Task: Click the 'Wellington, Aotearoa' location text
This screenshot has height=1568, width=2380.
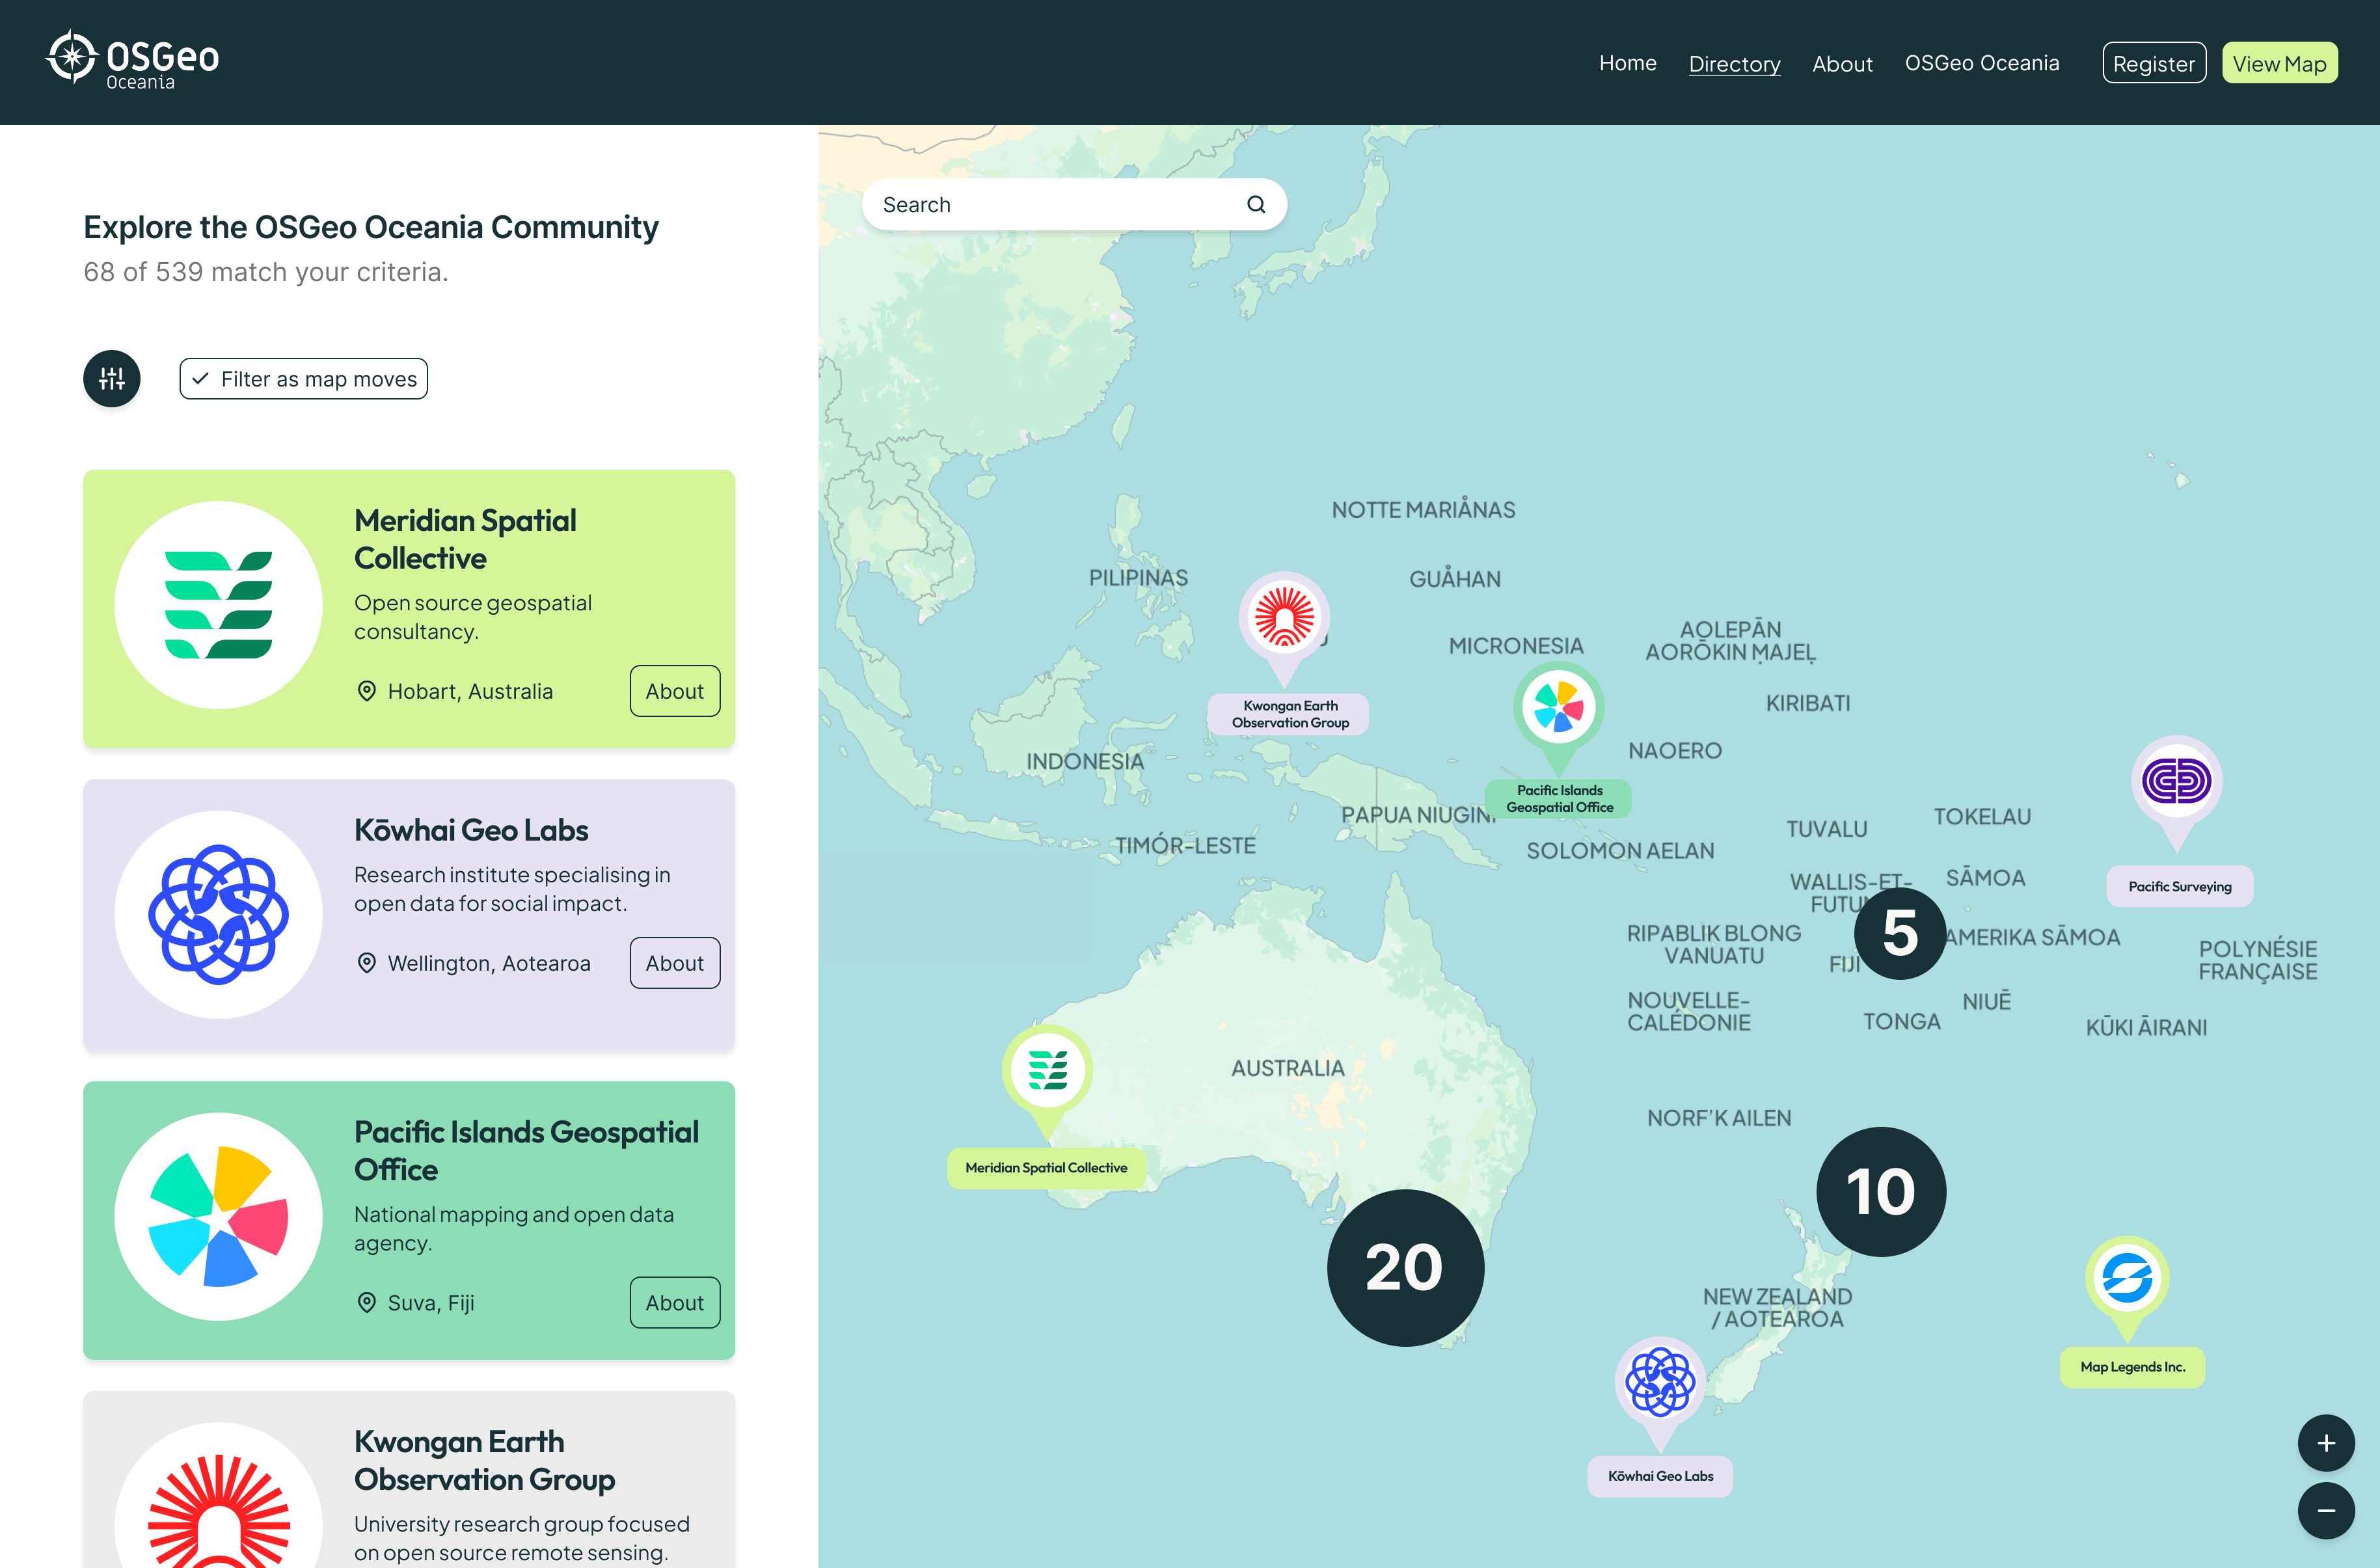Action: pyautogui.click(x=489, y=963)
